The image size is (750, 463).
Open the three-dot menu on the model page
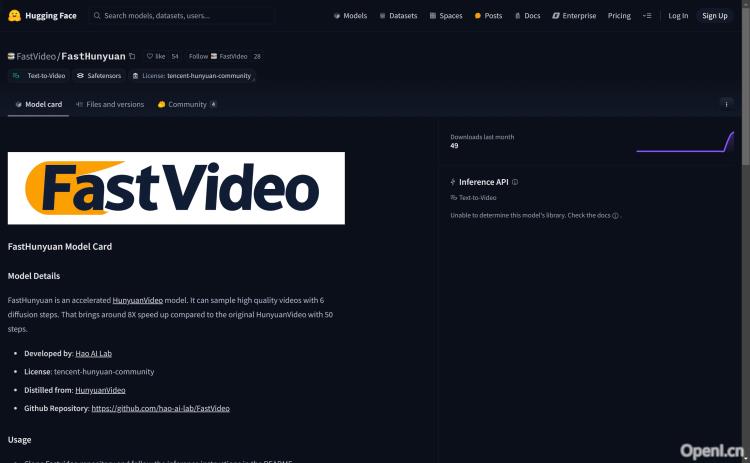pyautogui.click(x=727, y=103)
